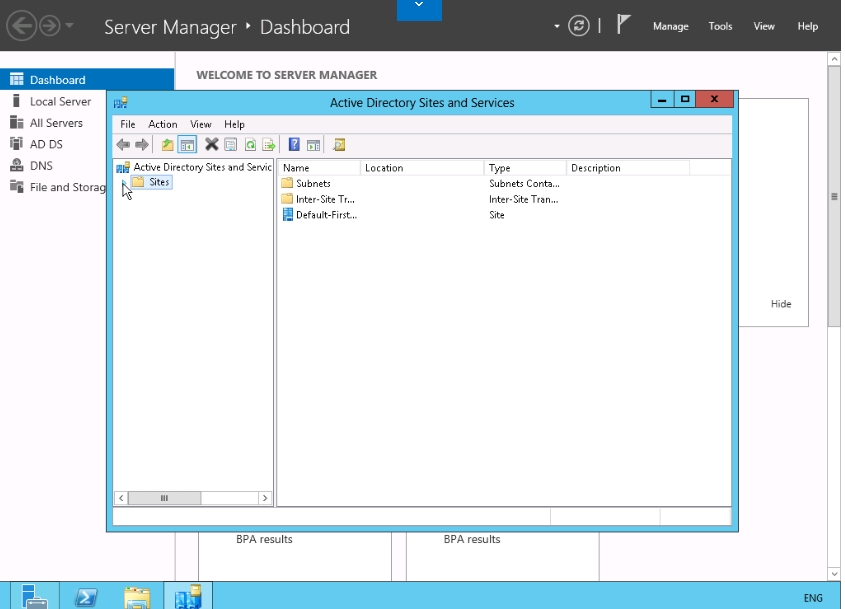Click the Export List toolbar icon

click(x=269, y=145)
